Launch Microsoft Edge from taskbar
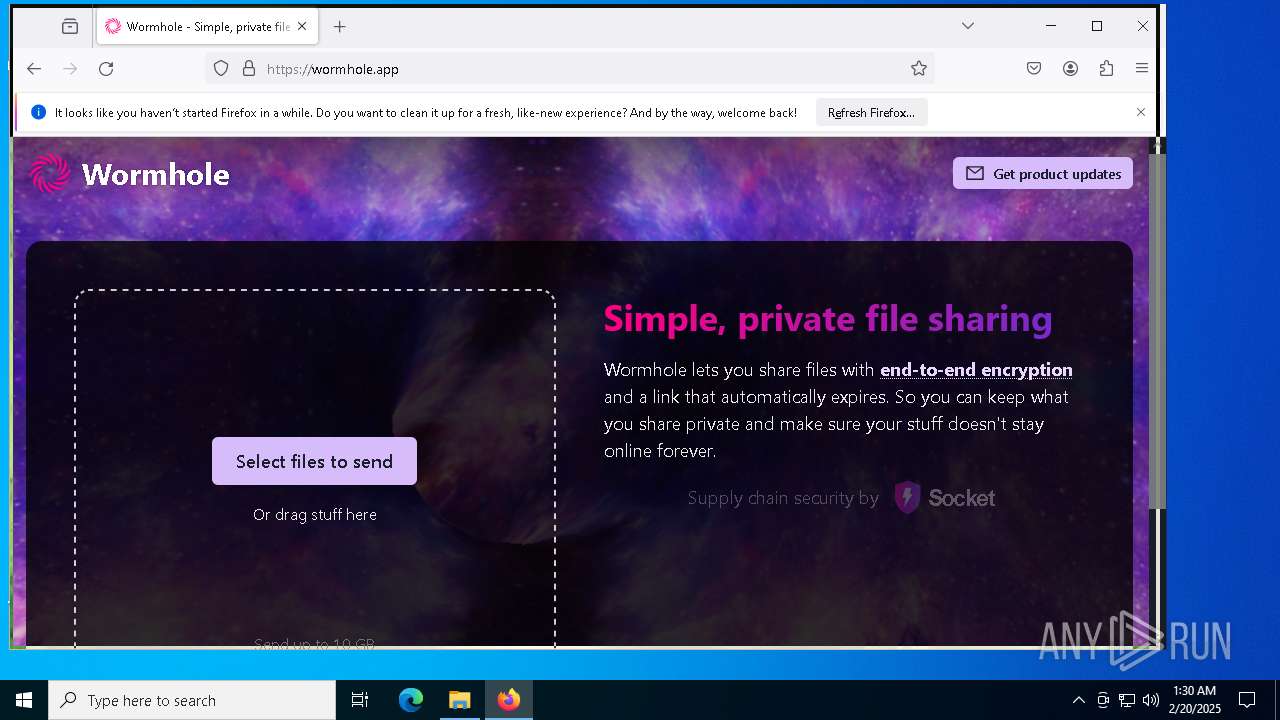 [411, 700]
